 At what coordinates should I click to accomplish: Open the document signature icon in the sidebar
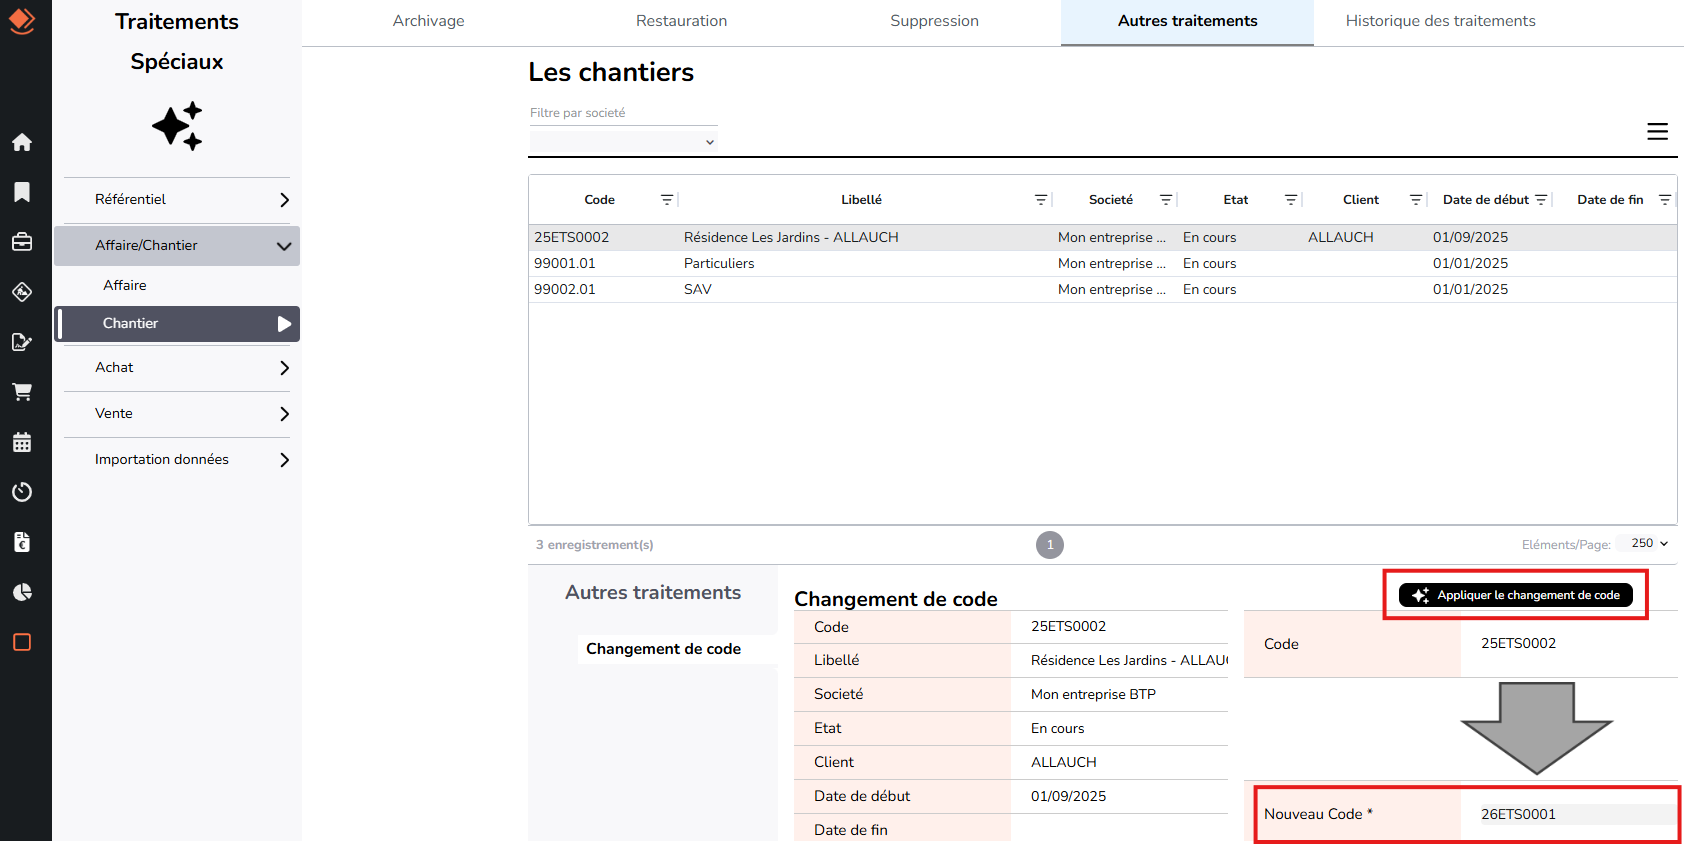[x=22, y=342]
